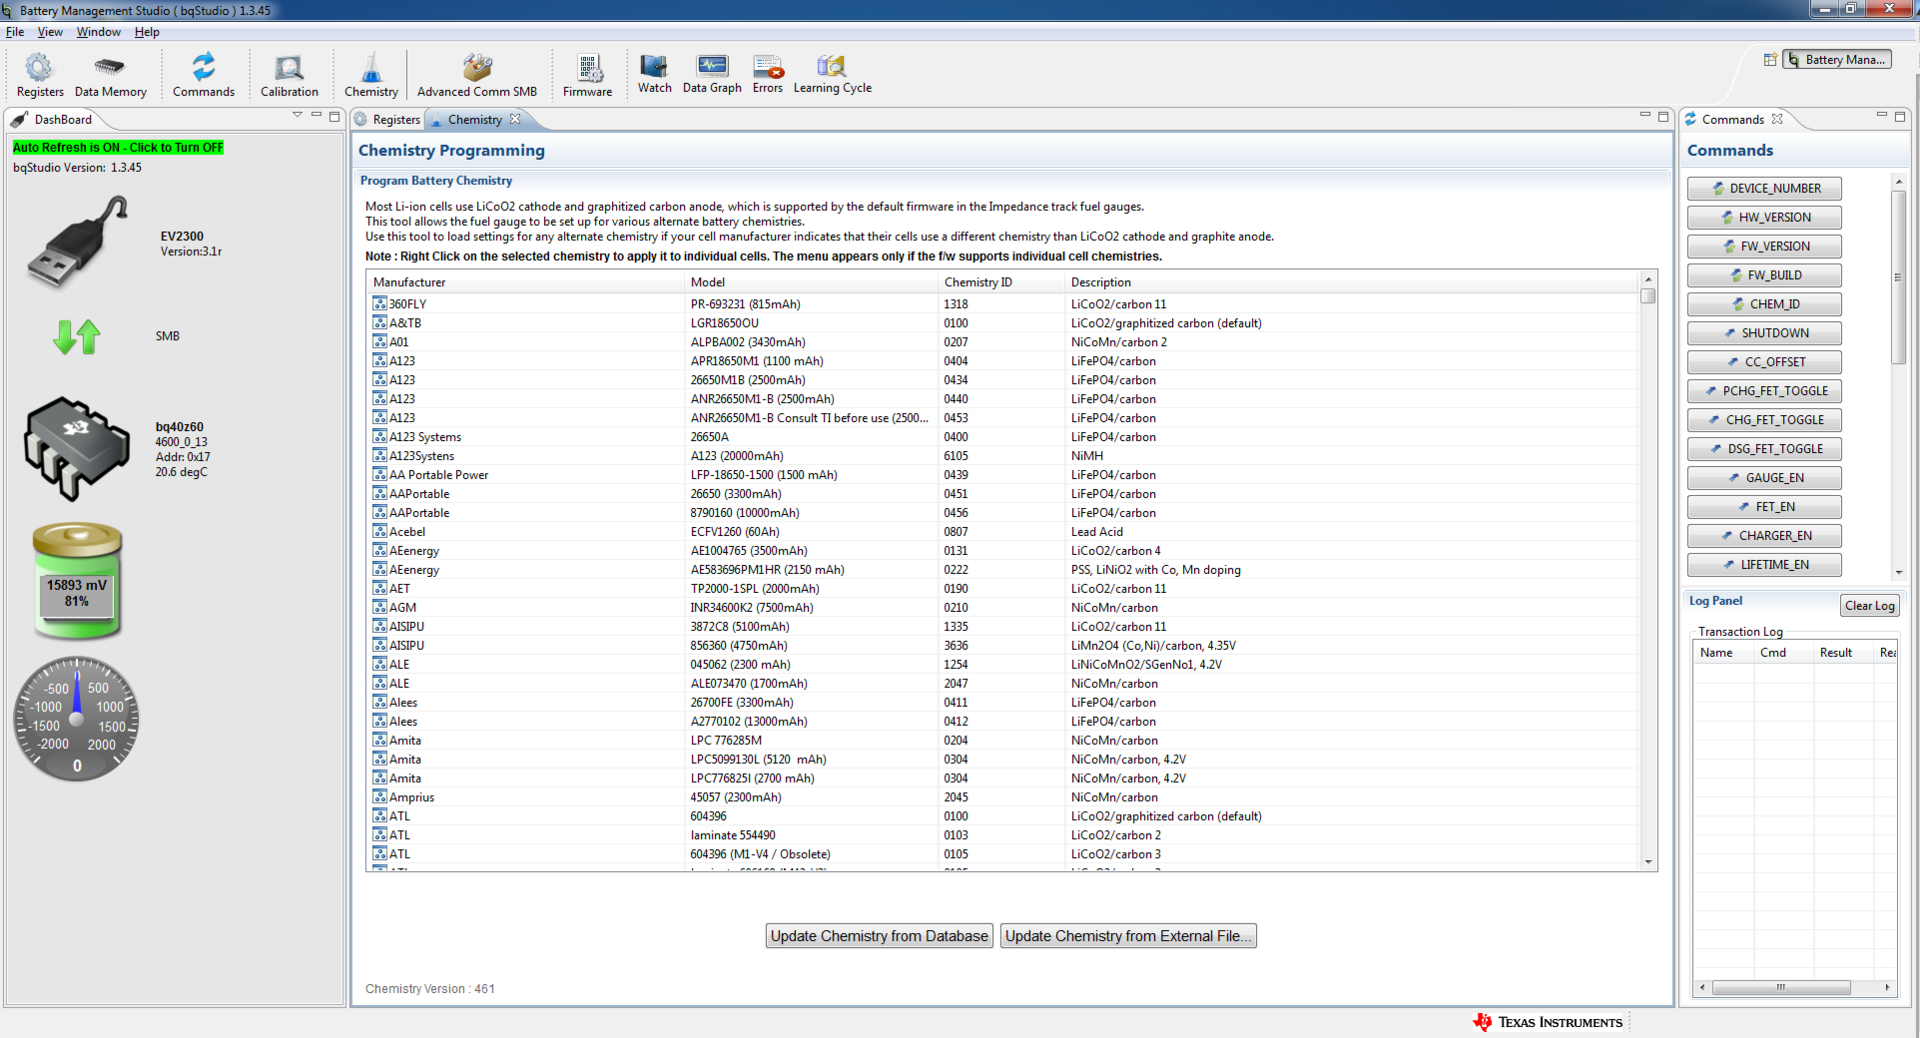Sort the table by Manufacturer column
This screenshot has width=1920, height=1038.
pyautogui.click(x=526, y=282)
